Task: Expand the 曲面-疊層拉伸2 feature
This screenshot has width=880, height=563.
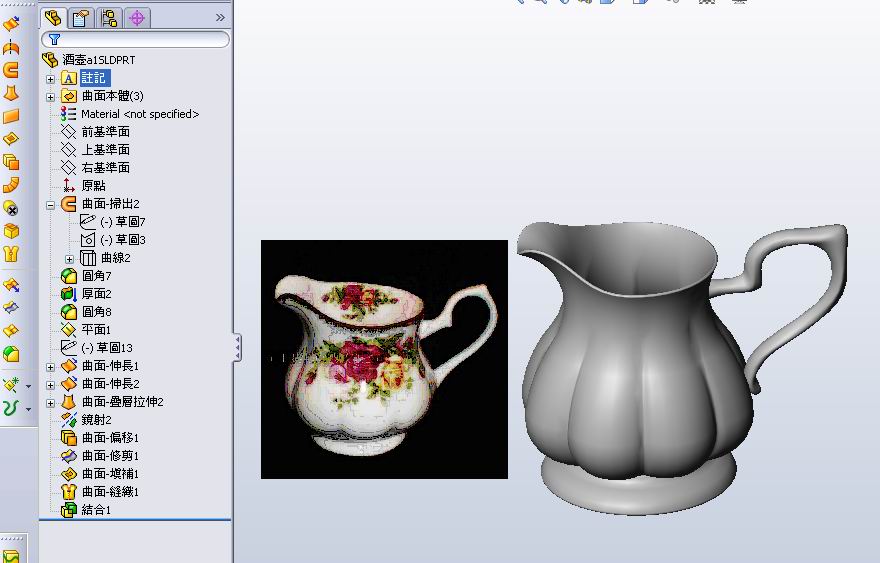Action: [51, 403]
